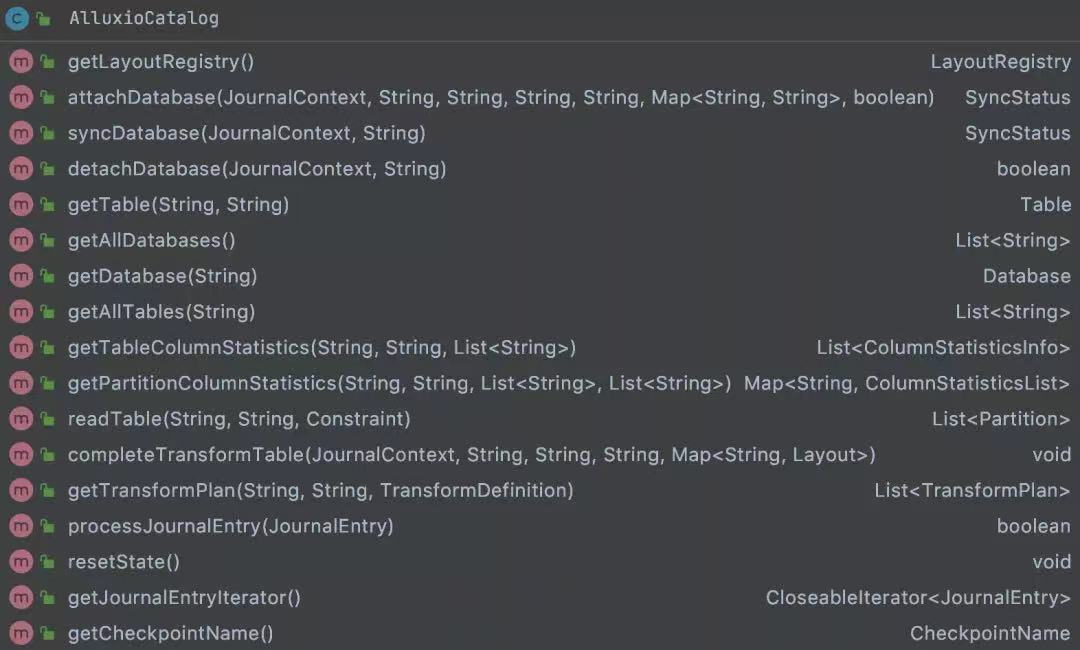Select getTransformPlan method in list
1080x650 pixels.
[320, 491]
